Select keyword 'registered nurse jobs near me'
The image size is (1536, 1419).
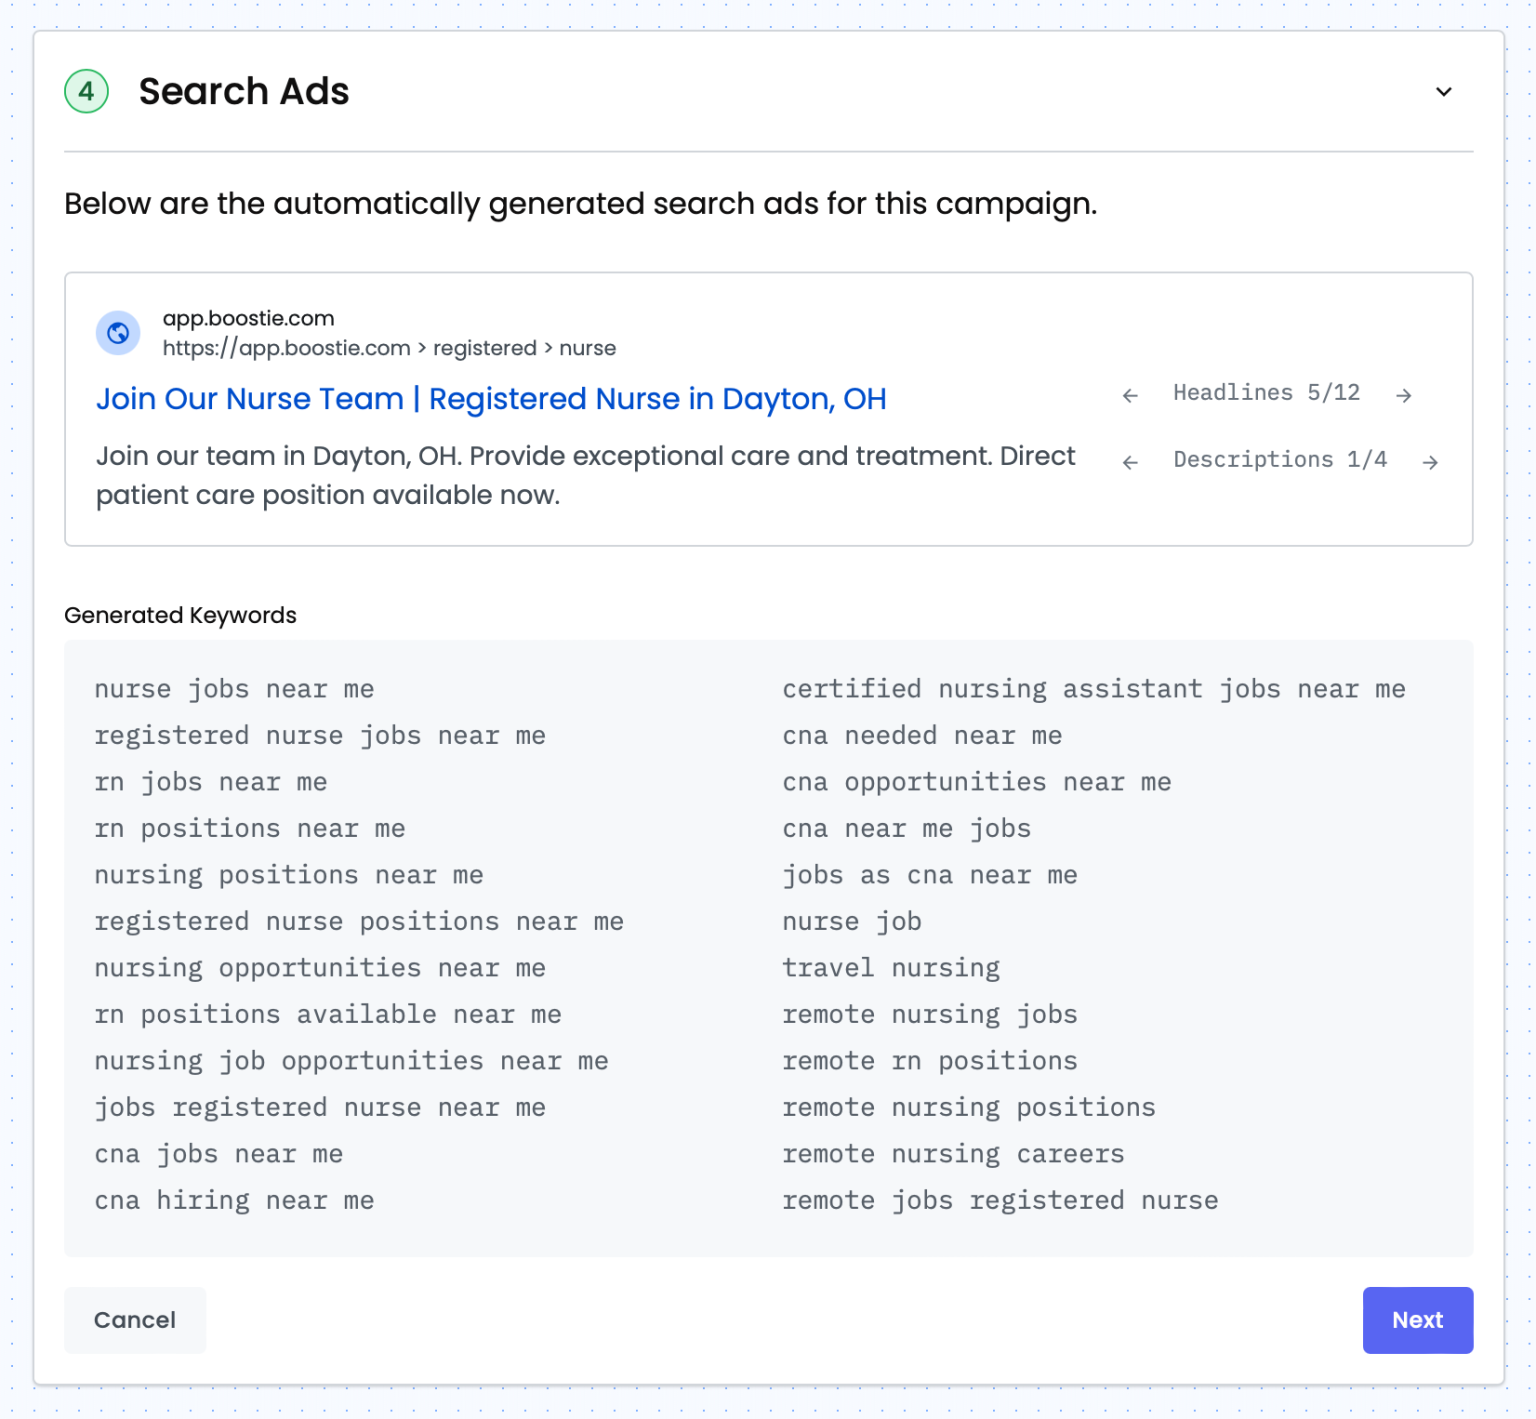point(320,736)
